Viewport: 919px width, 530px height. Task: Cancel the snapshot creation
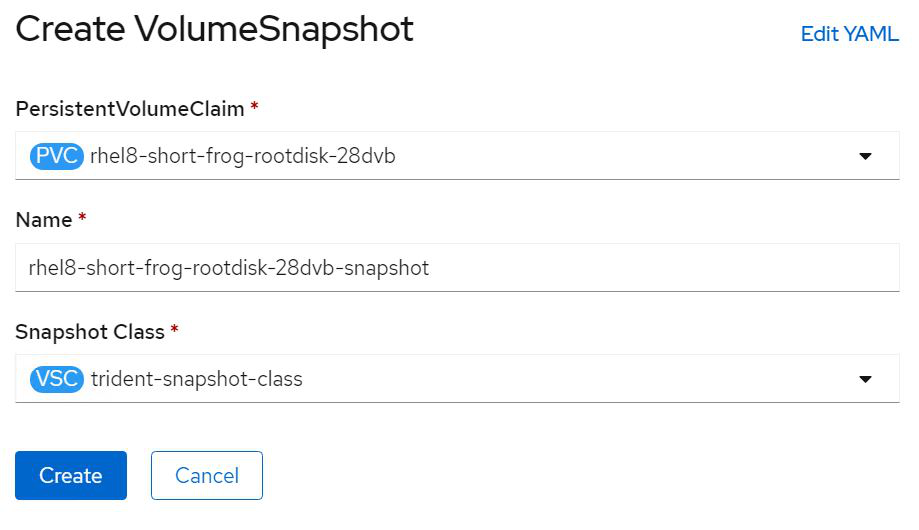tap(207, 476)
